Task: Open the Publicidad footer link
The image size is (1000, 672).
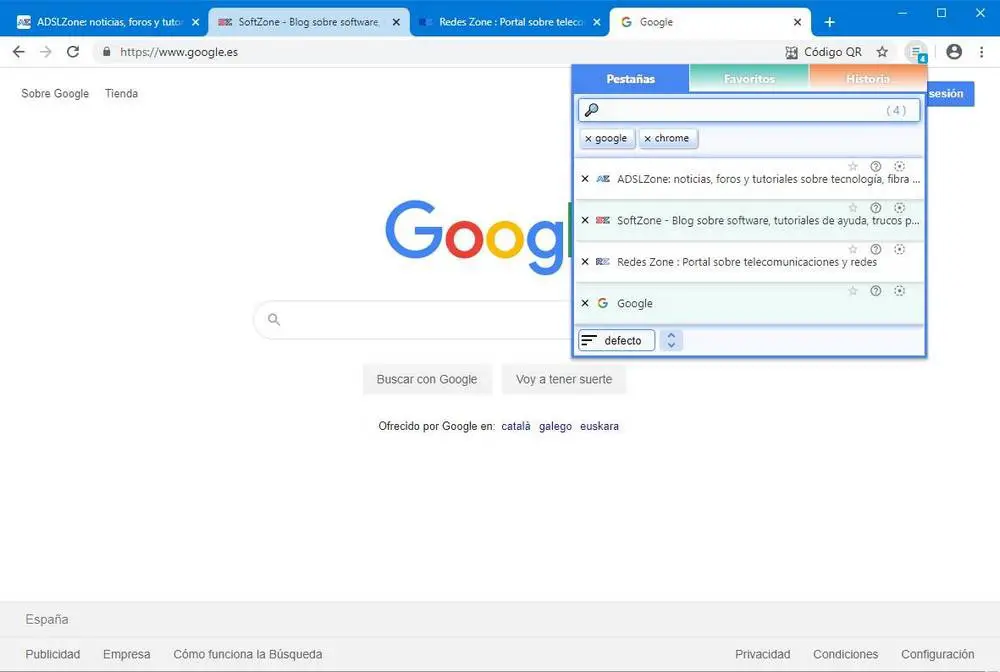Action: (x=53, y=654)
